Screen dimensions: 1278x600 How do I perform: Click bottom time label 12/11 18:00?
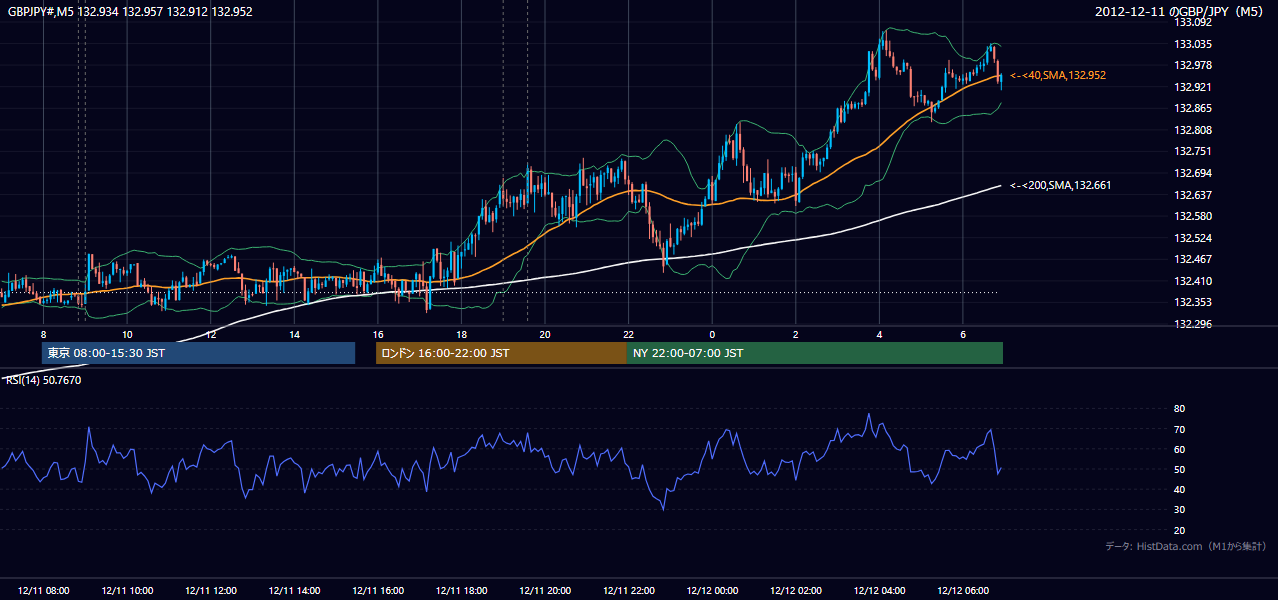(x=461, y=591)
